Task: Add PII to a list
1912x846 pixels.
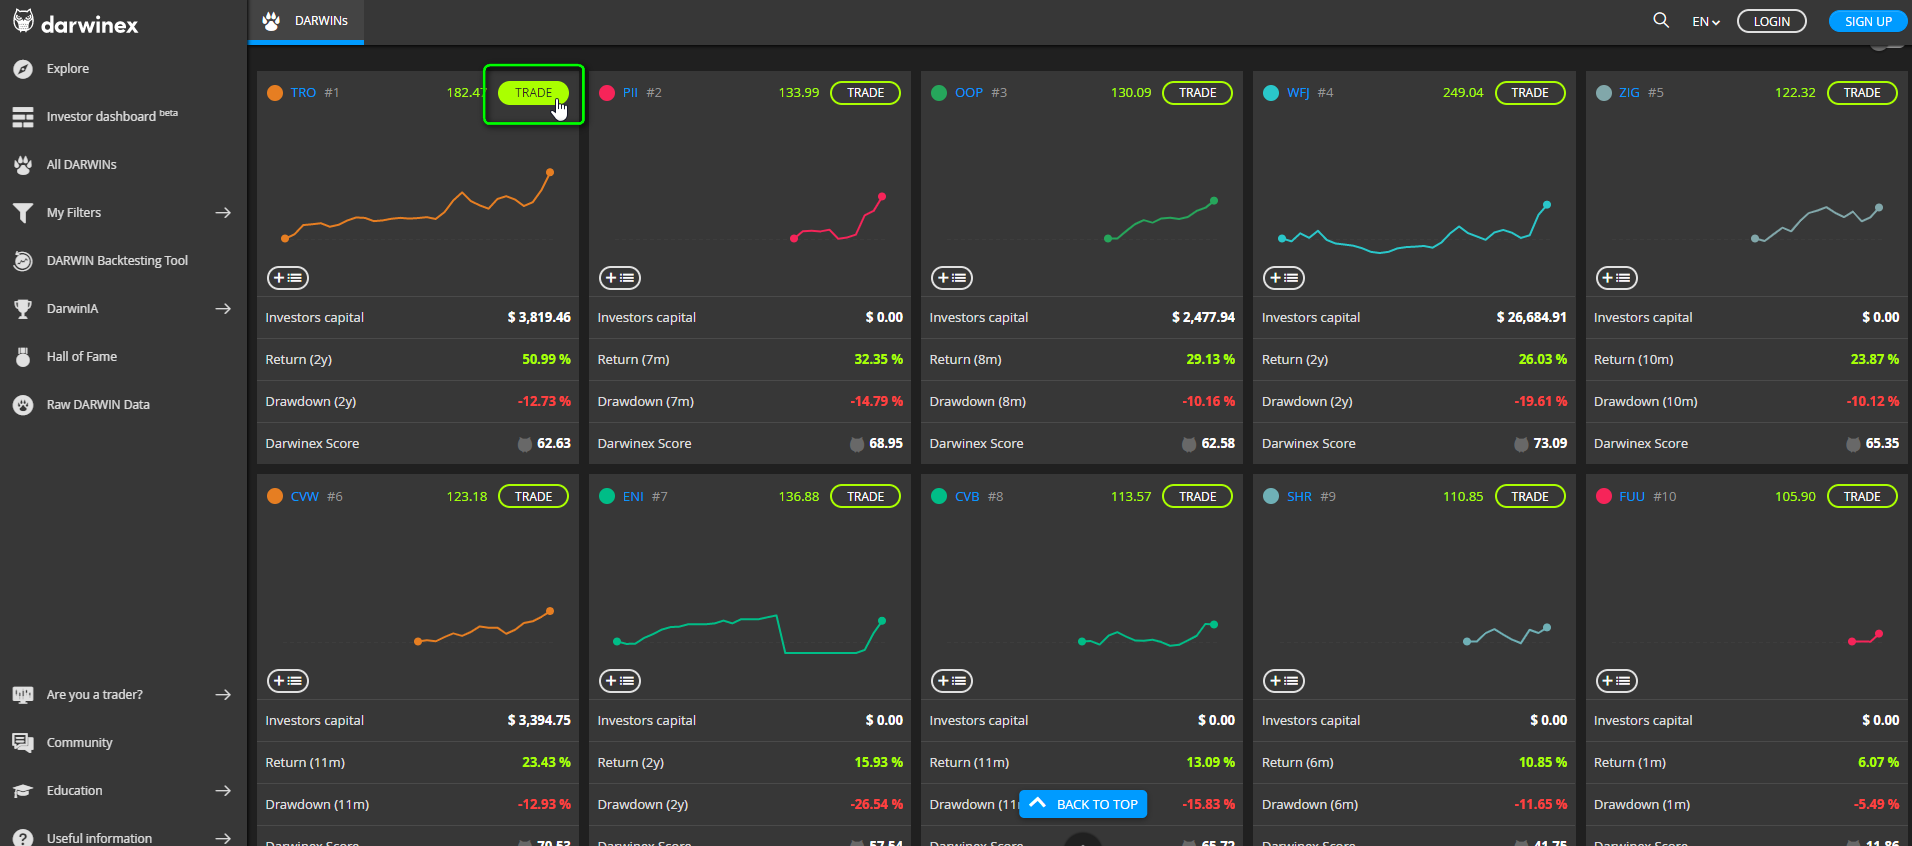Action: (x=620, y=278)
